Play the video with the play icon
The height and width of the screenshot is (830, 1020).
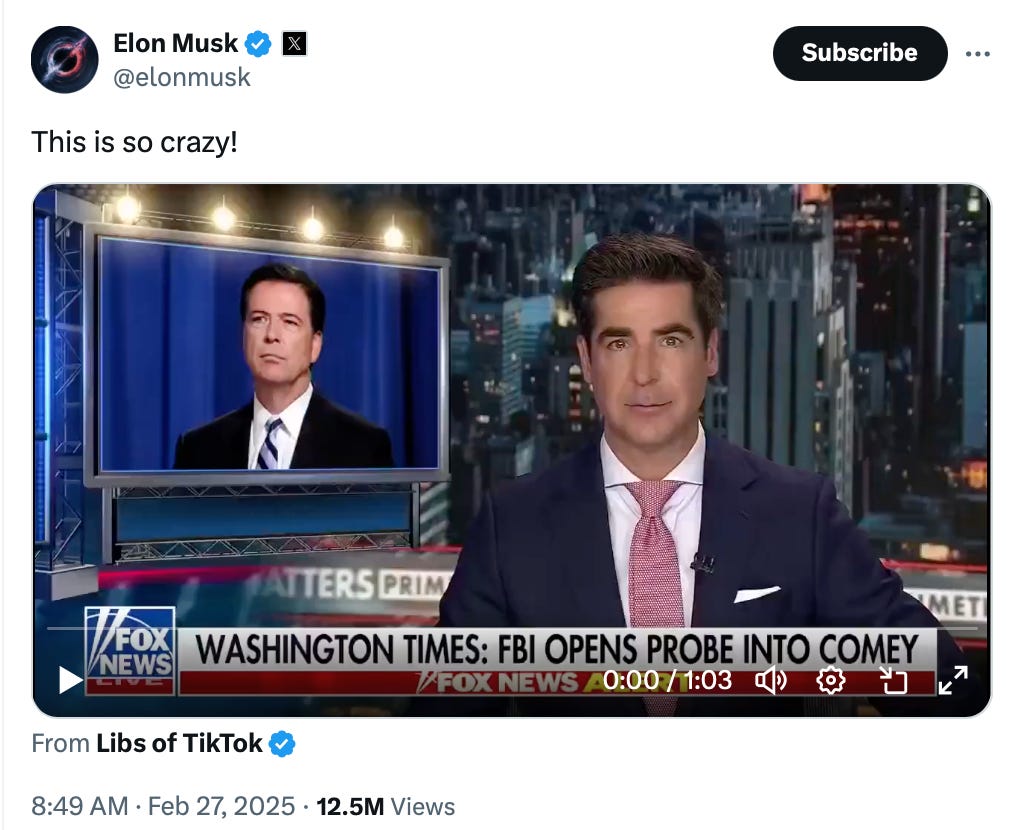[x=70, y=680]
